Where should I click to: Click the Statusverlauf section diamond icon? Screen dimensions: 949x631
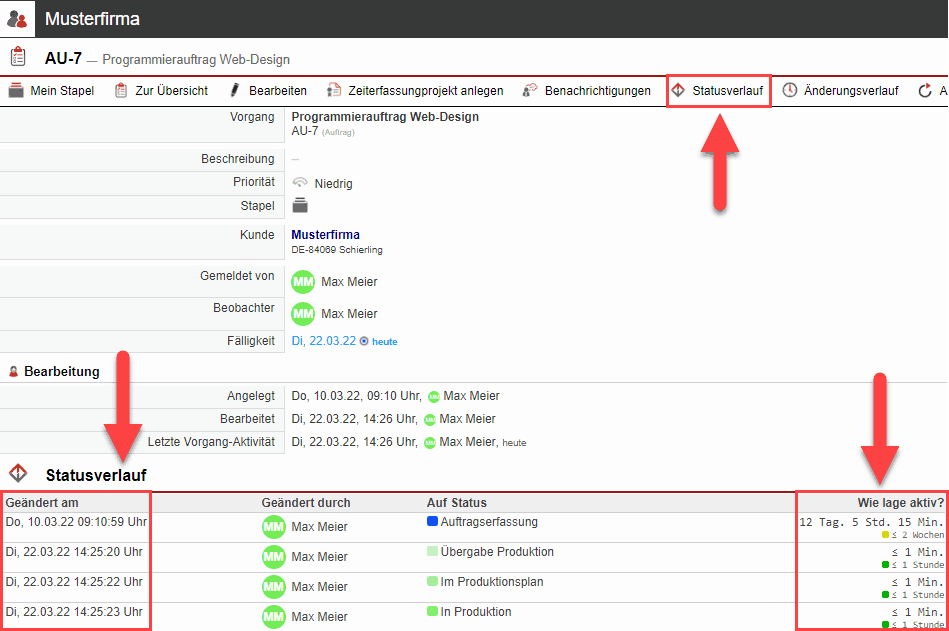[18, 473]
